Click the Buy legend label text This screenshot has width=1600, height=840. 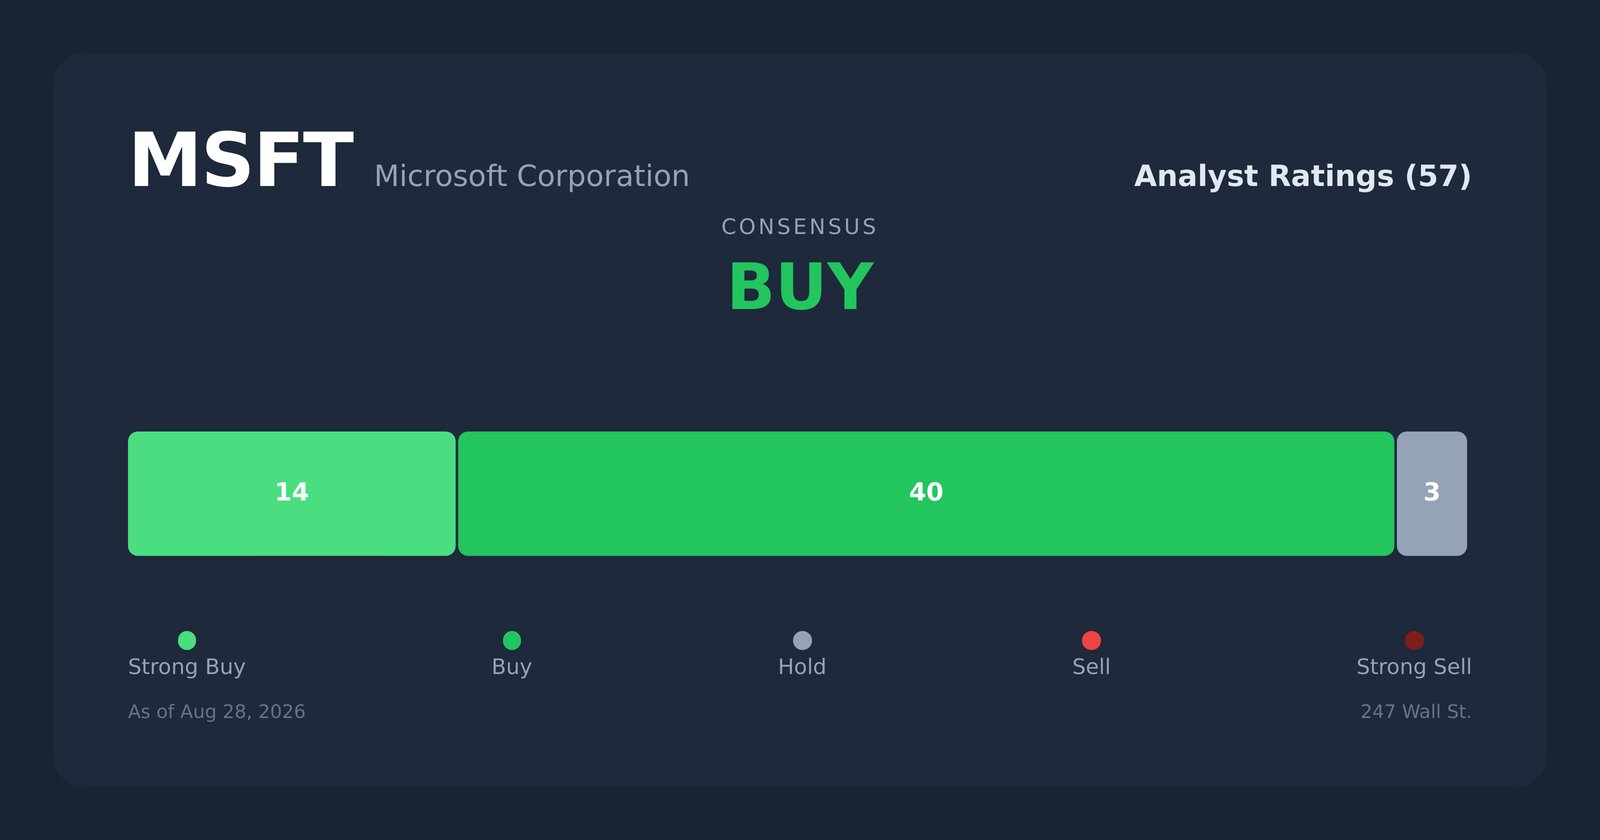click(x=512, y=667)
